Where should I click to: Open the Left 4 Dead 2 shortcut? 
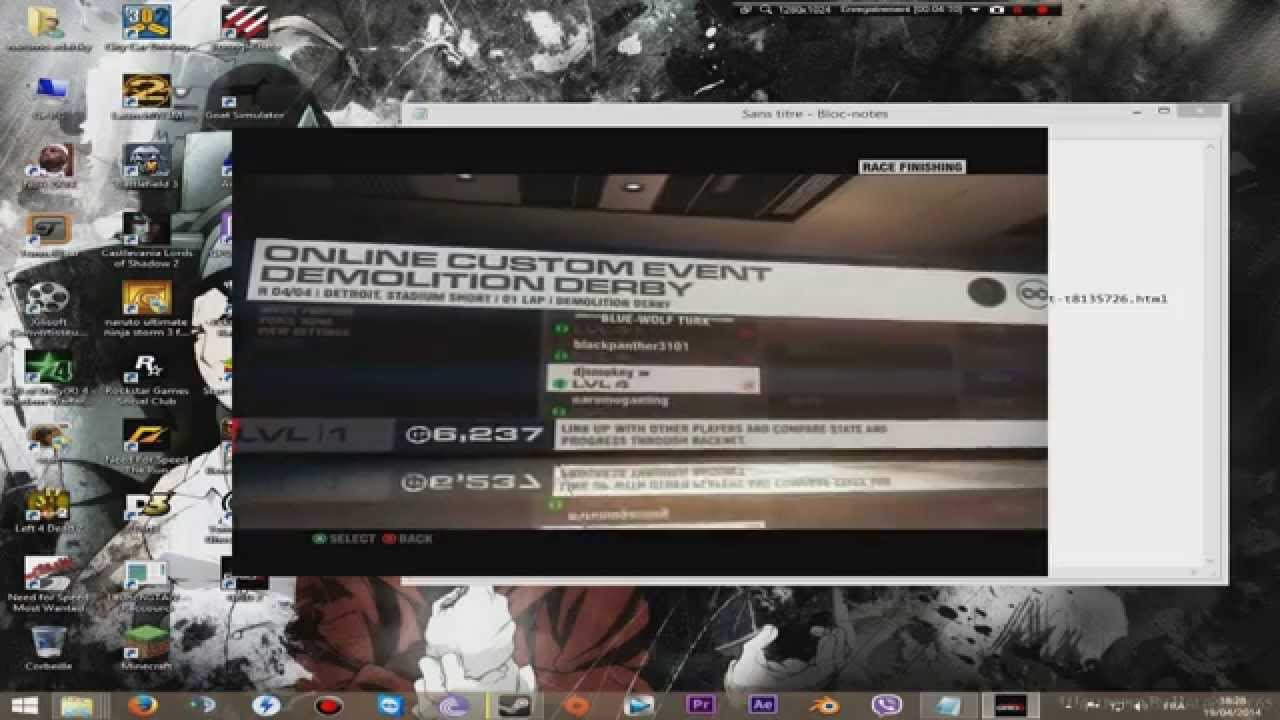(47, 510)
